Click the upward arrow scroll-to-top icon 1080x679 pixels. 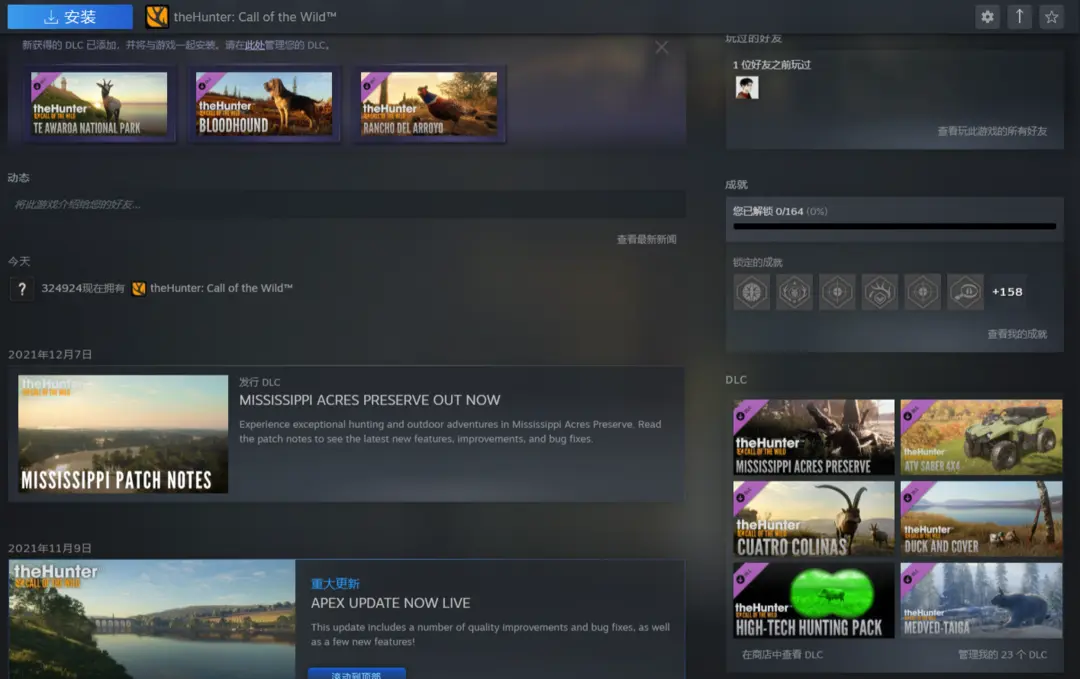pyautogui.click(x=1019, y=17)
